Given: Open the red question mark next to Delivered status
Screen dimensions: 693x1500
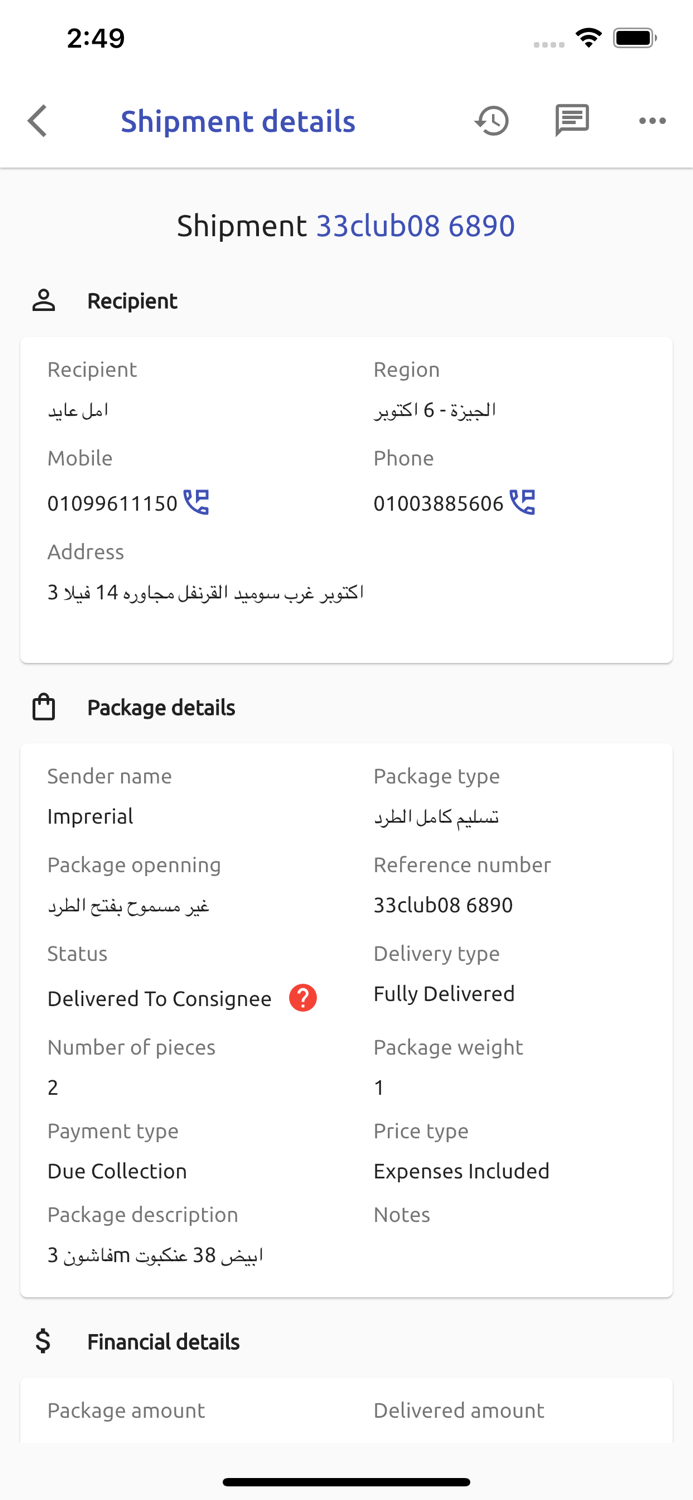Looking at the screenshot, I should (x=302, y=998).
